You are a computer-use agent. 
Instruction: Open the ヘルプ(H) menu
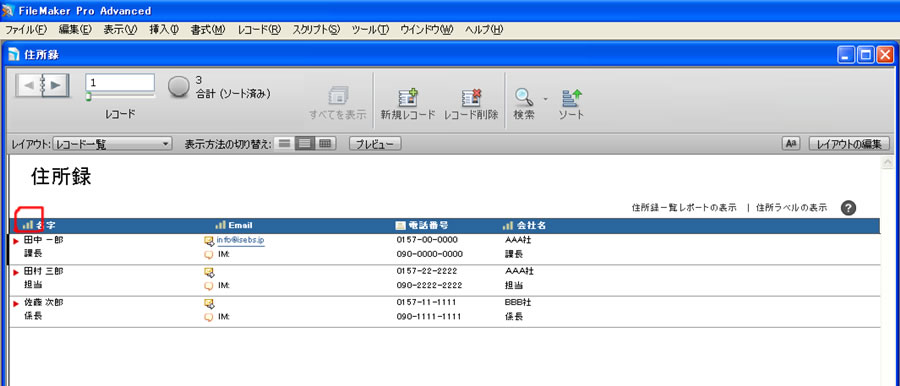484,30
